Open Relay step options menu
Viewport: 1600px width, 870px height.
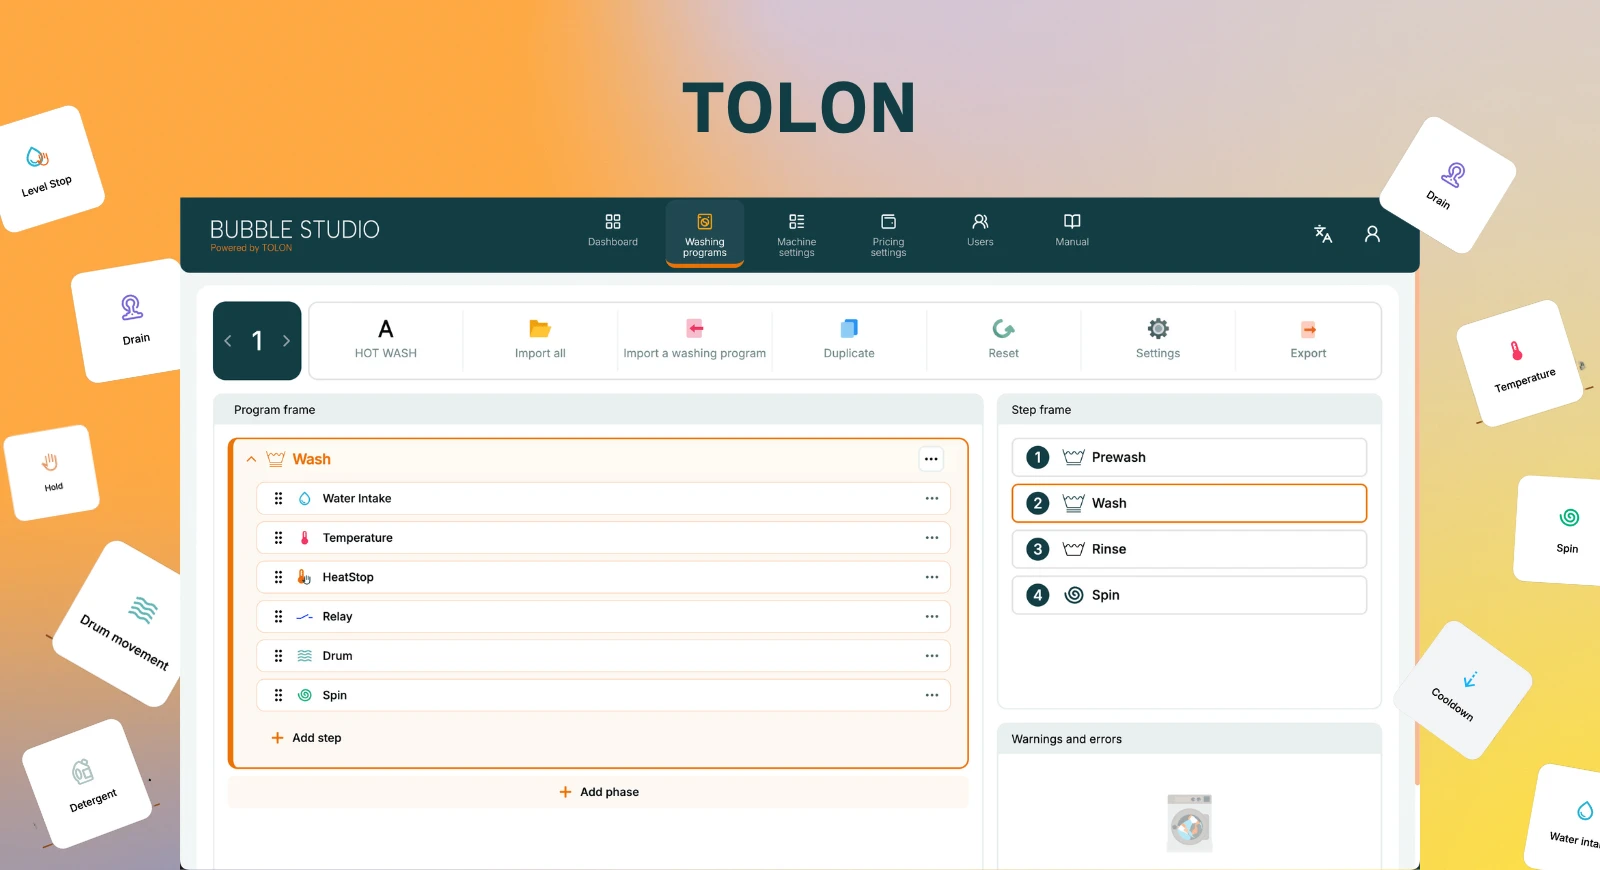point(932,616)
